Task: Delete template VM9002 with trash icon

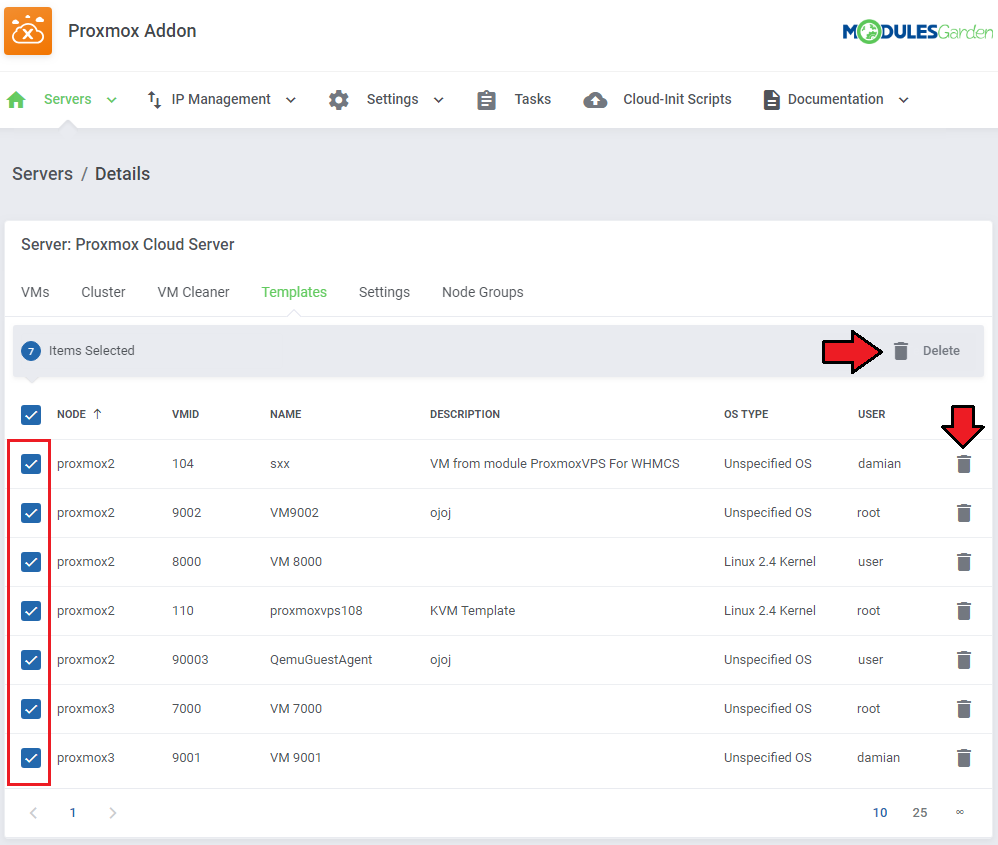Action: tap(964, 513)
